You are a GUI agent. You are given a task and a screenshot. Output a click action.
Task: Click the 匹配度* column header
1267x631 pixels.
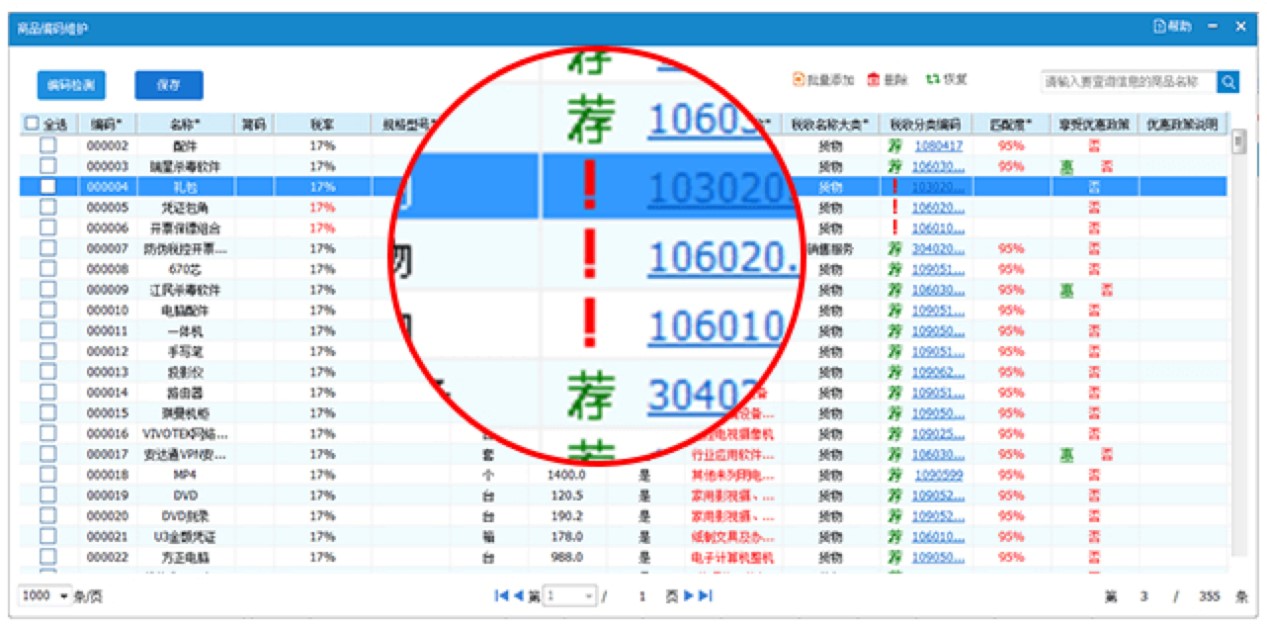pos(1010,125)
